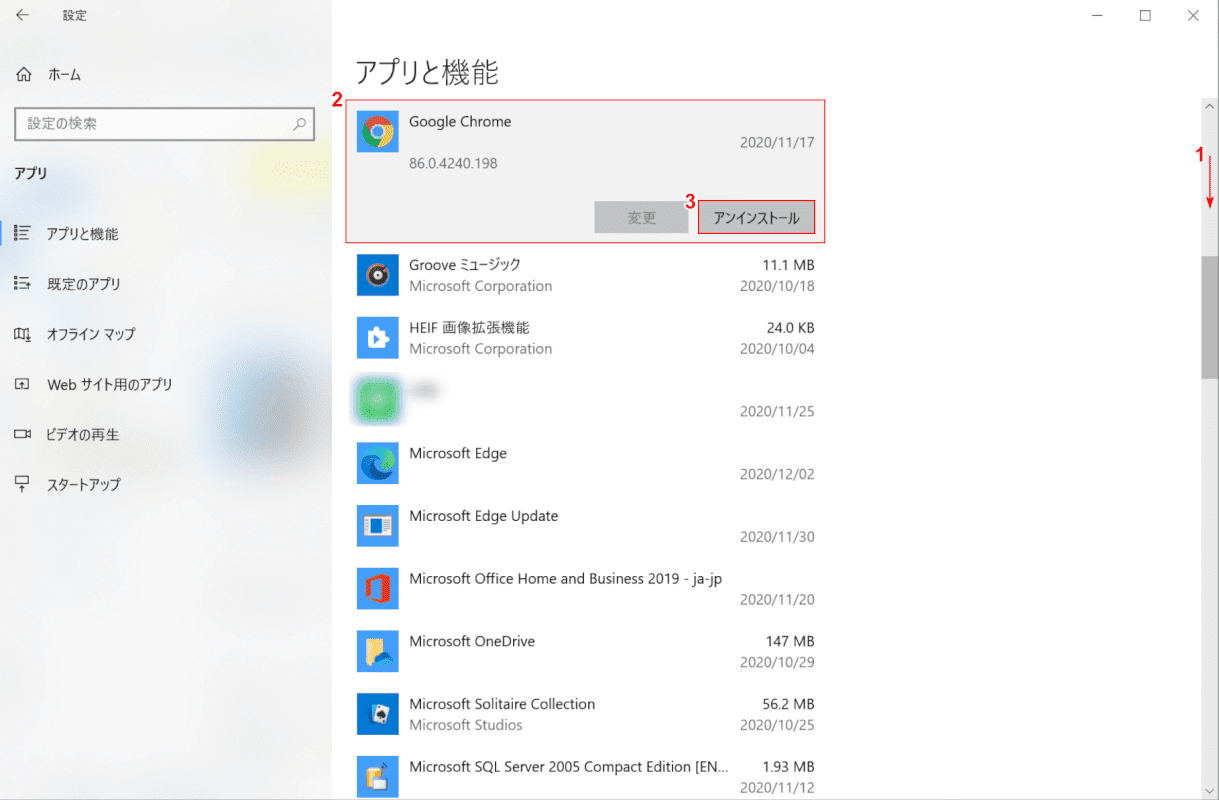Maximize the Settings window
Viewport: 1219px width, 800px height.
(1145, 15)
